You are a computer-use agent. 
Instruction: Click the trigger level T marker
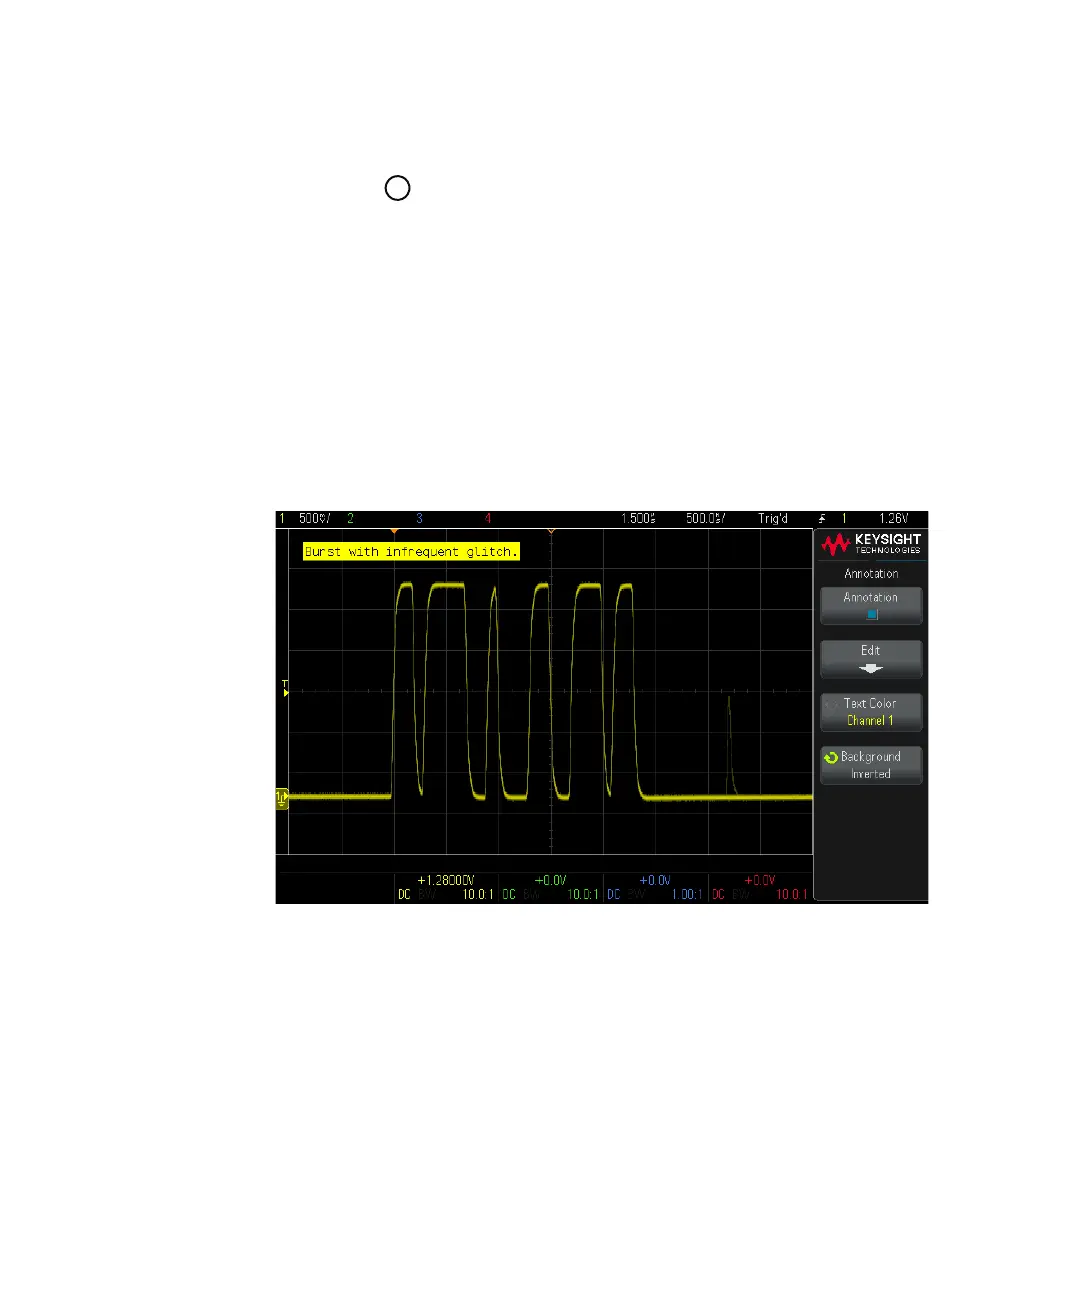pyautogui.click(x=285, y=689)
